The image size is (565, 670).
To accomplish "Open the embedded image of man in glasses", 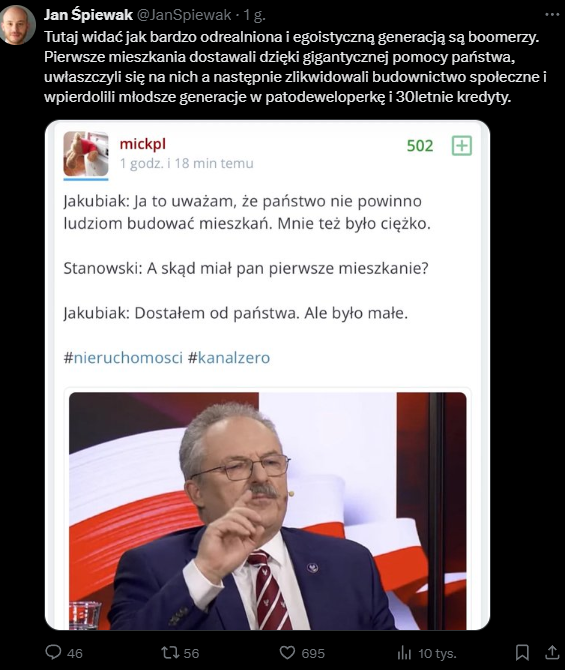I will (268, 511).
